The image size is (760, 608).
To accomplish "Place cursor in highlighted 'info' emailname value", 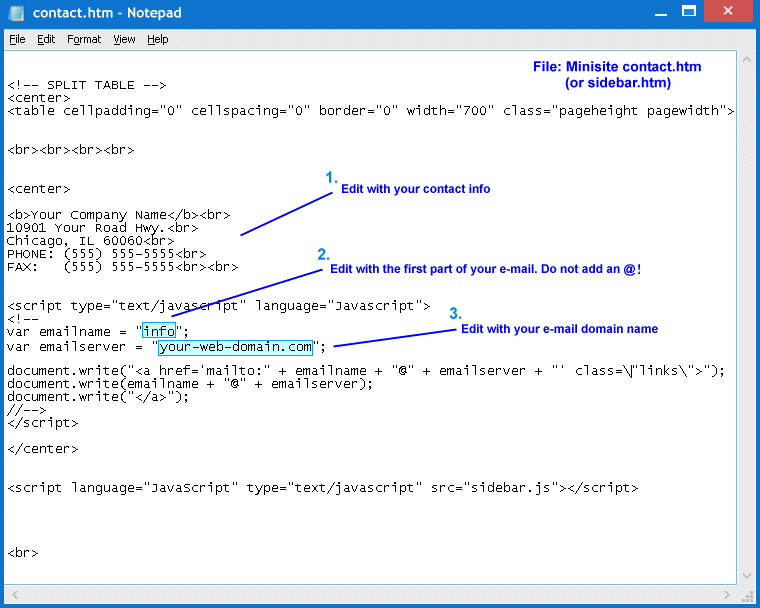I will click(159, 331).
